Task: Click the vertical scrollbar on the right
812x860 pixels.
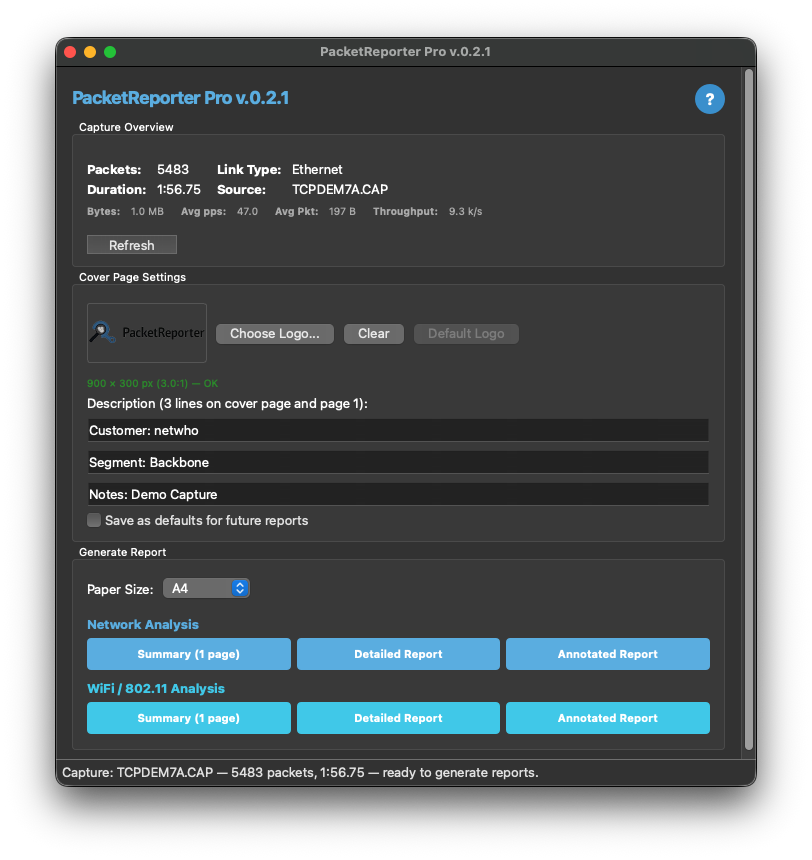Action: pyautogui.click(x=749, y=410)
